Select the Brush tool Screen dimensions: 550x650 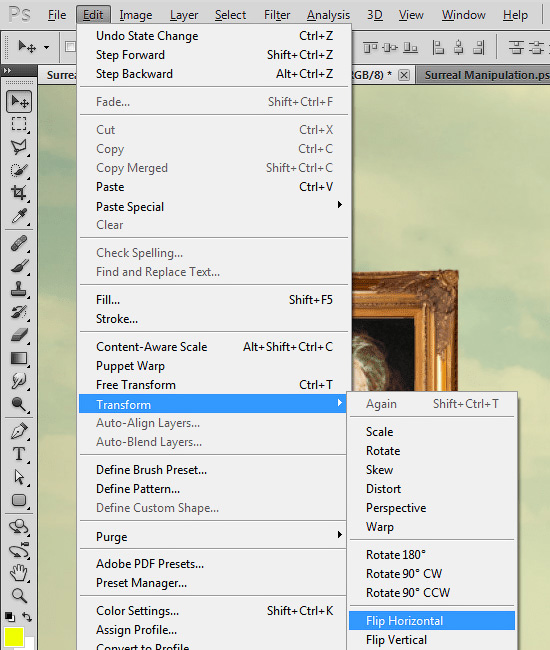pos(19,266)
